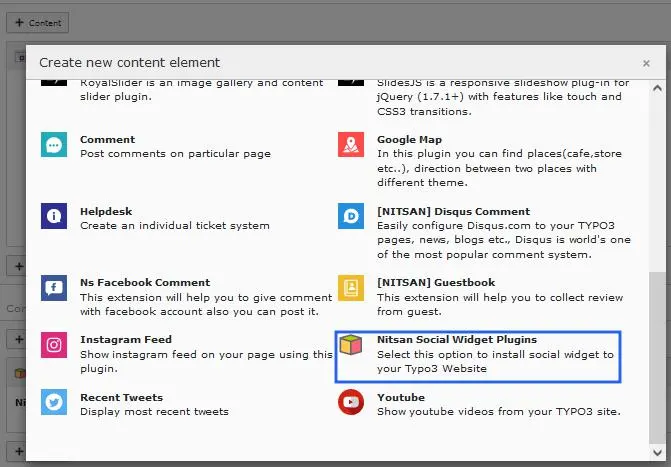The image size is (671, 467).
Task: Select Nitsan Social Widget Plugins title
Action: [x=457, y=339]
